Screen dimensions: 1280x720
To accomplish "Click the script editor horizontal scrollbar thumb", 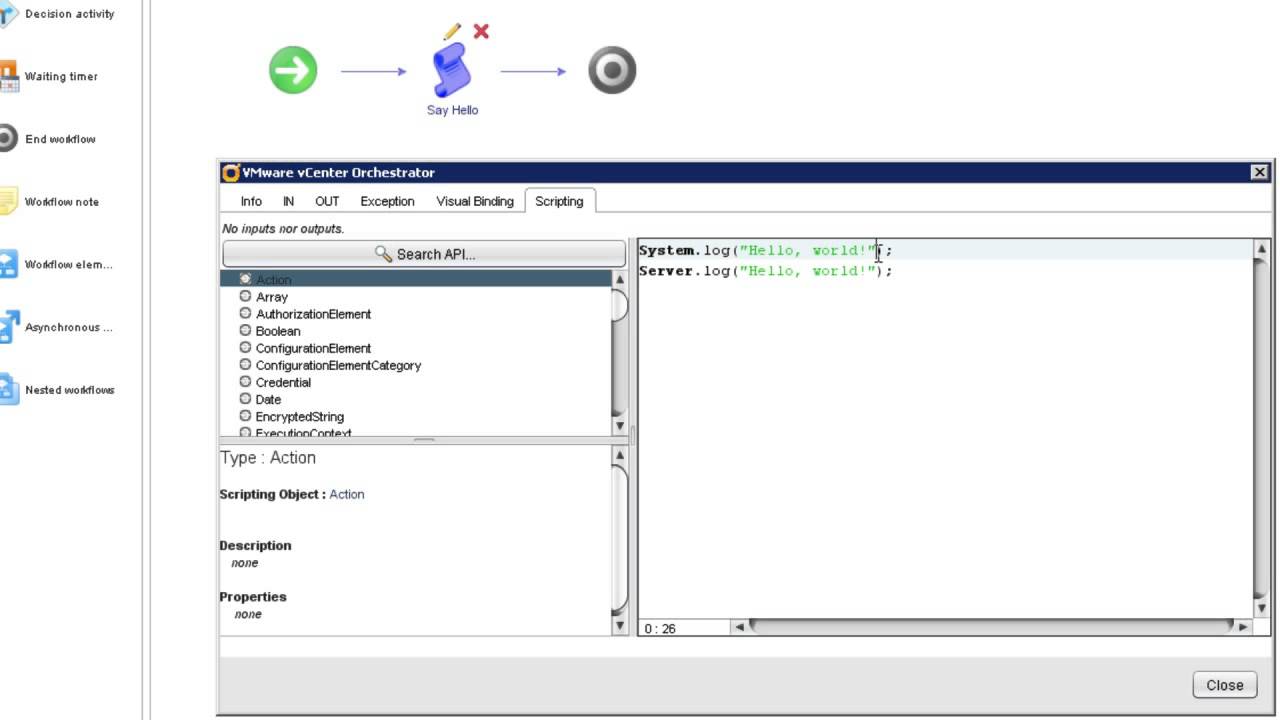I will pyautogui.click(x=991, y=627).
